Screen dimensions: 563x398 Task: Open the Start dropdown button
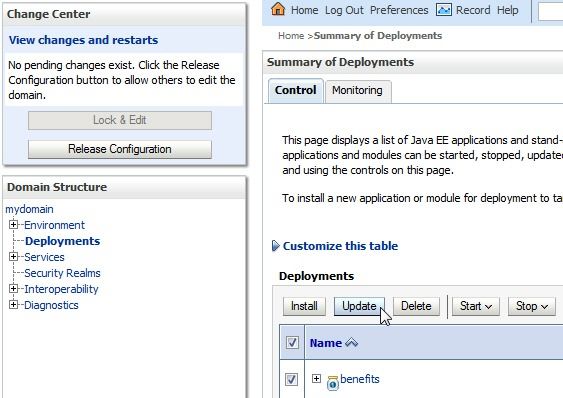point(475,306)
